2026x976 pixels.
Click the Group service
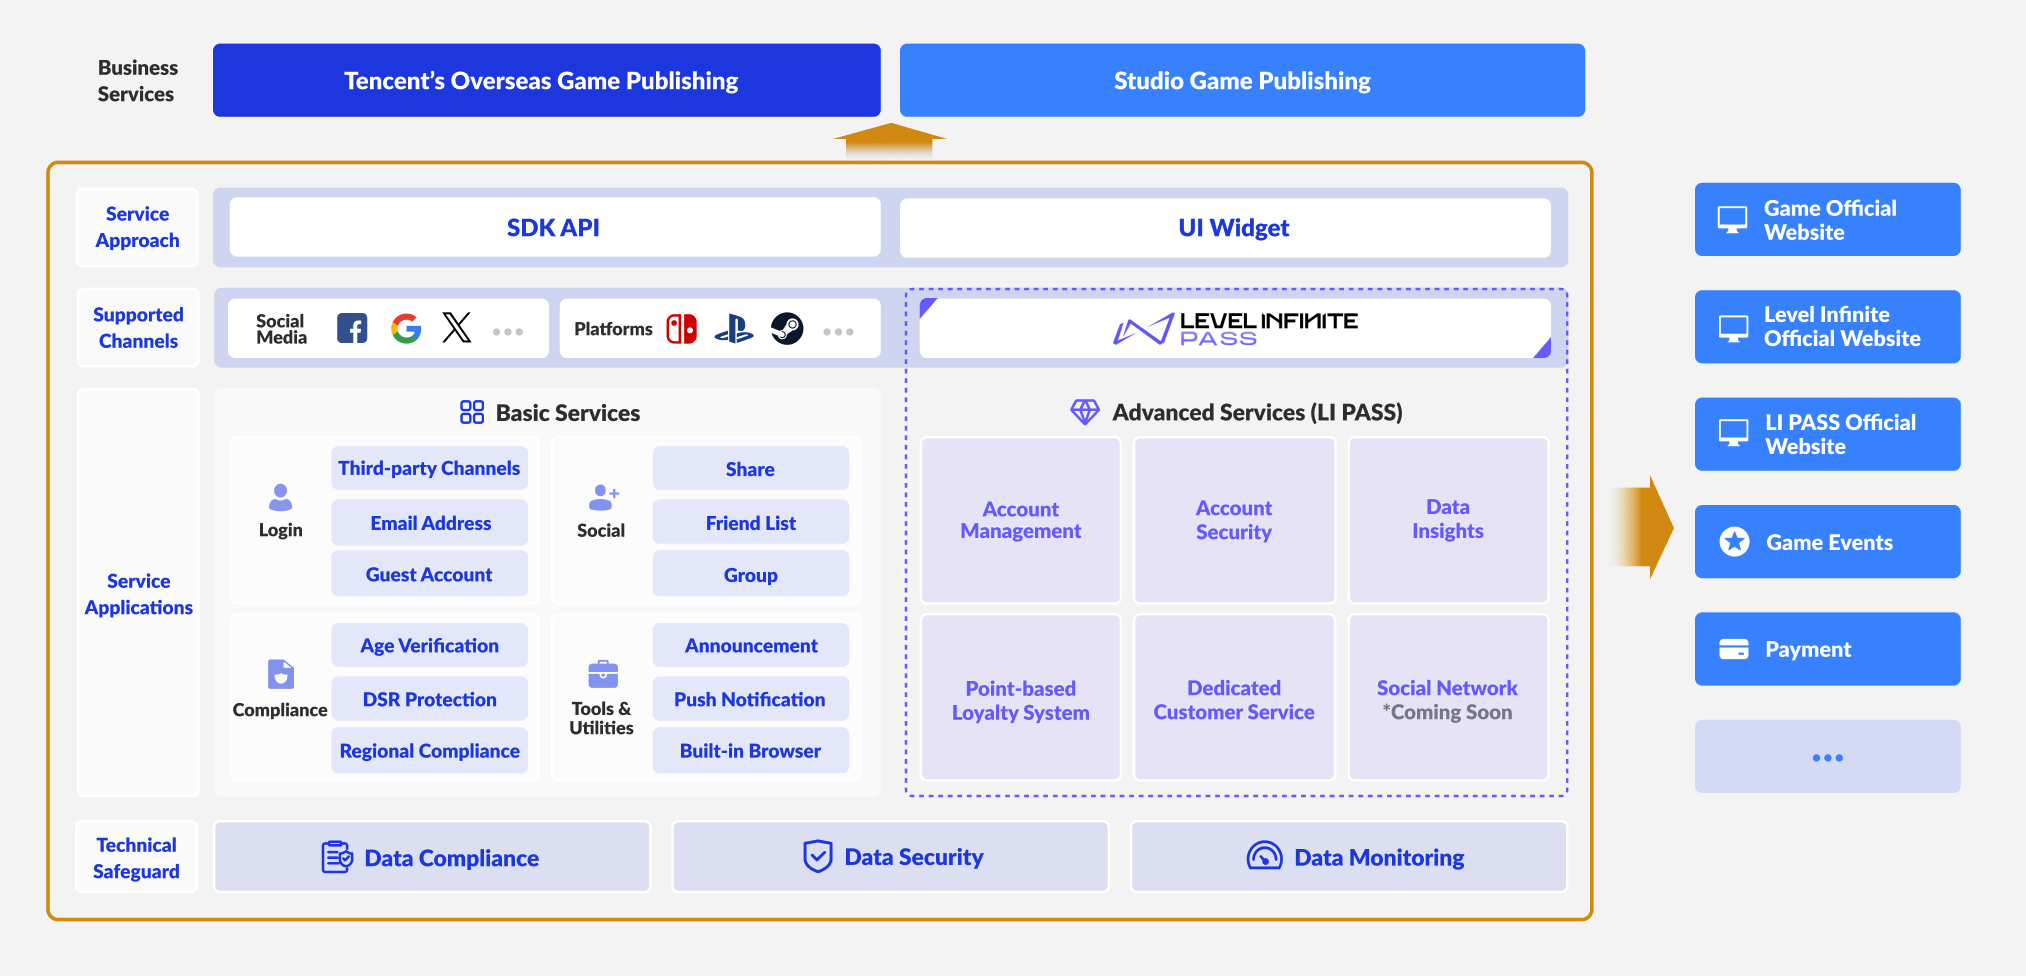(x=750, y=575)
